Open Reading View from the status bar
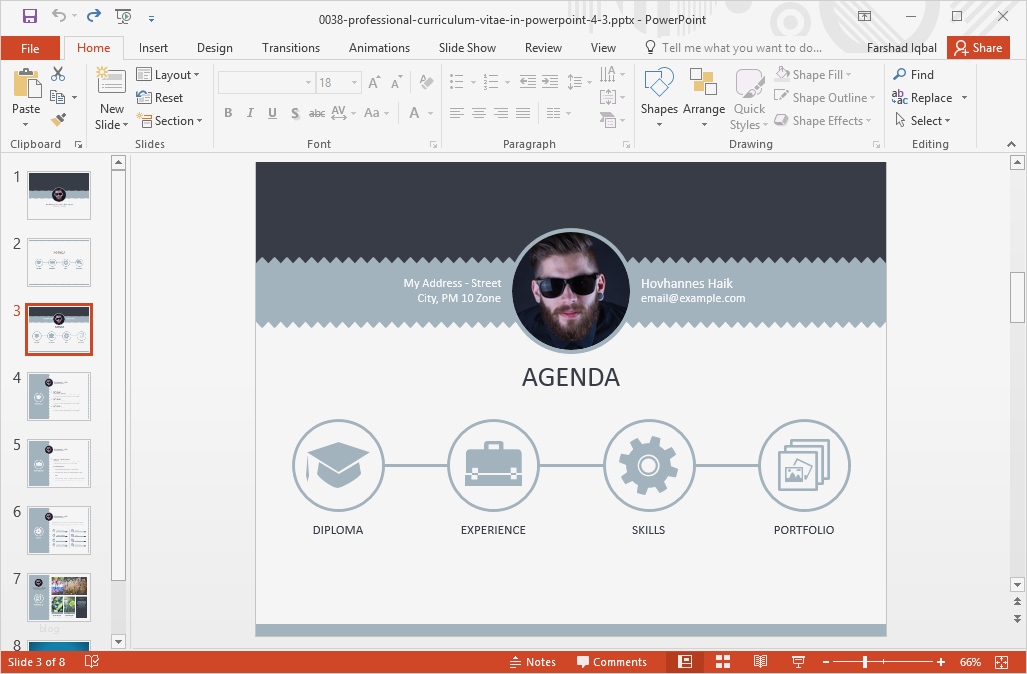1027x674 pixels. click(x=760, y=662)
